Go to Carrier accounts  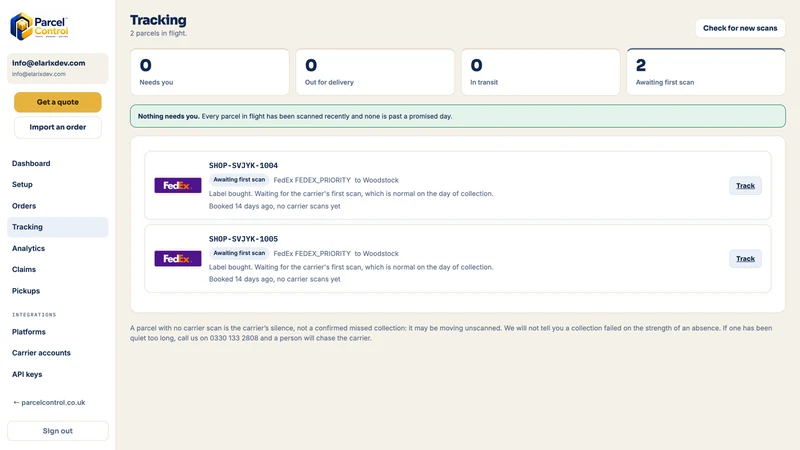point(58,353)
